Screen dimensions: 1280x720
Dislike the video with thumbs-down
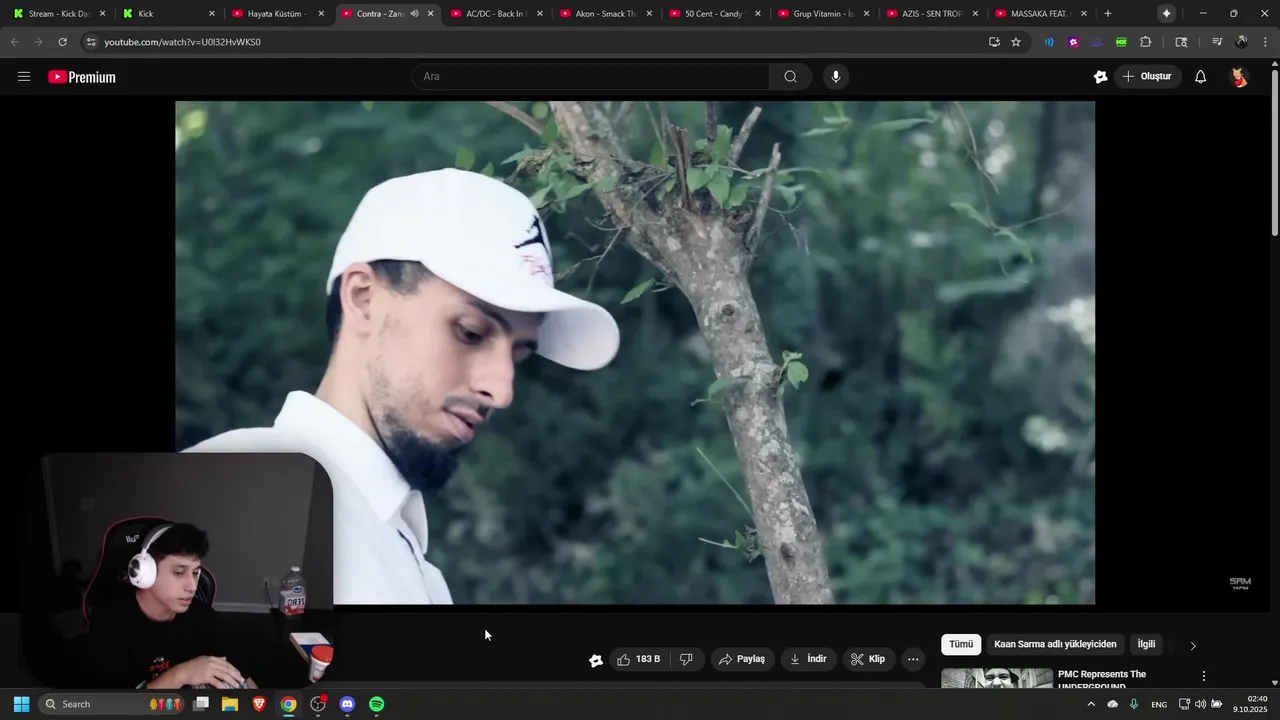tap(686, 659)
